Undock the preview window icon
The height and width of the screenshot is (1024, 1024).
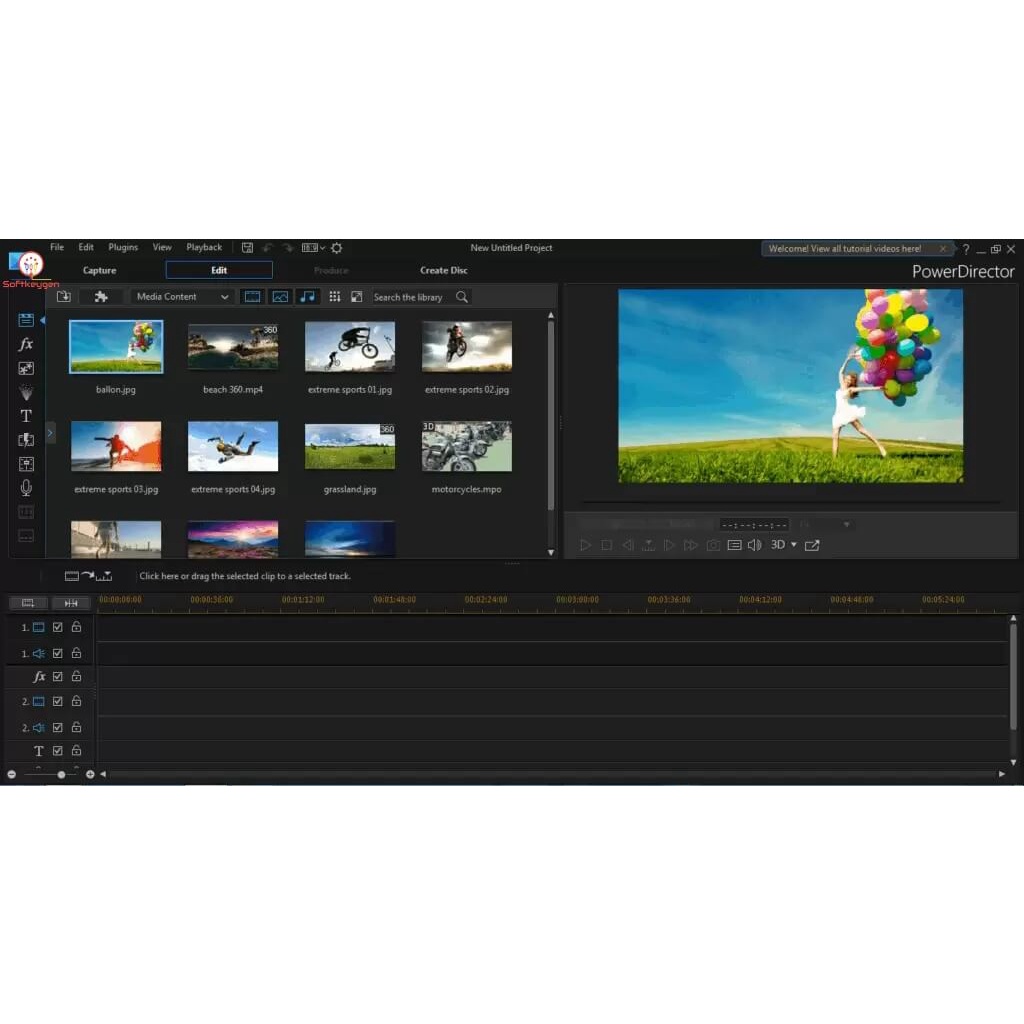click(812, 545)
